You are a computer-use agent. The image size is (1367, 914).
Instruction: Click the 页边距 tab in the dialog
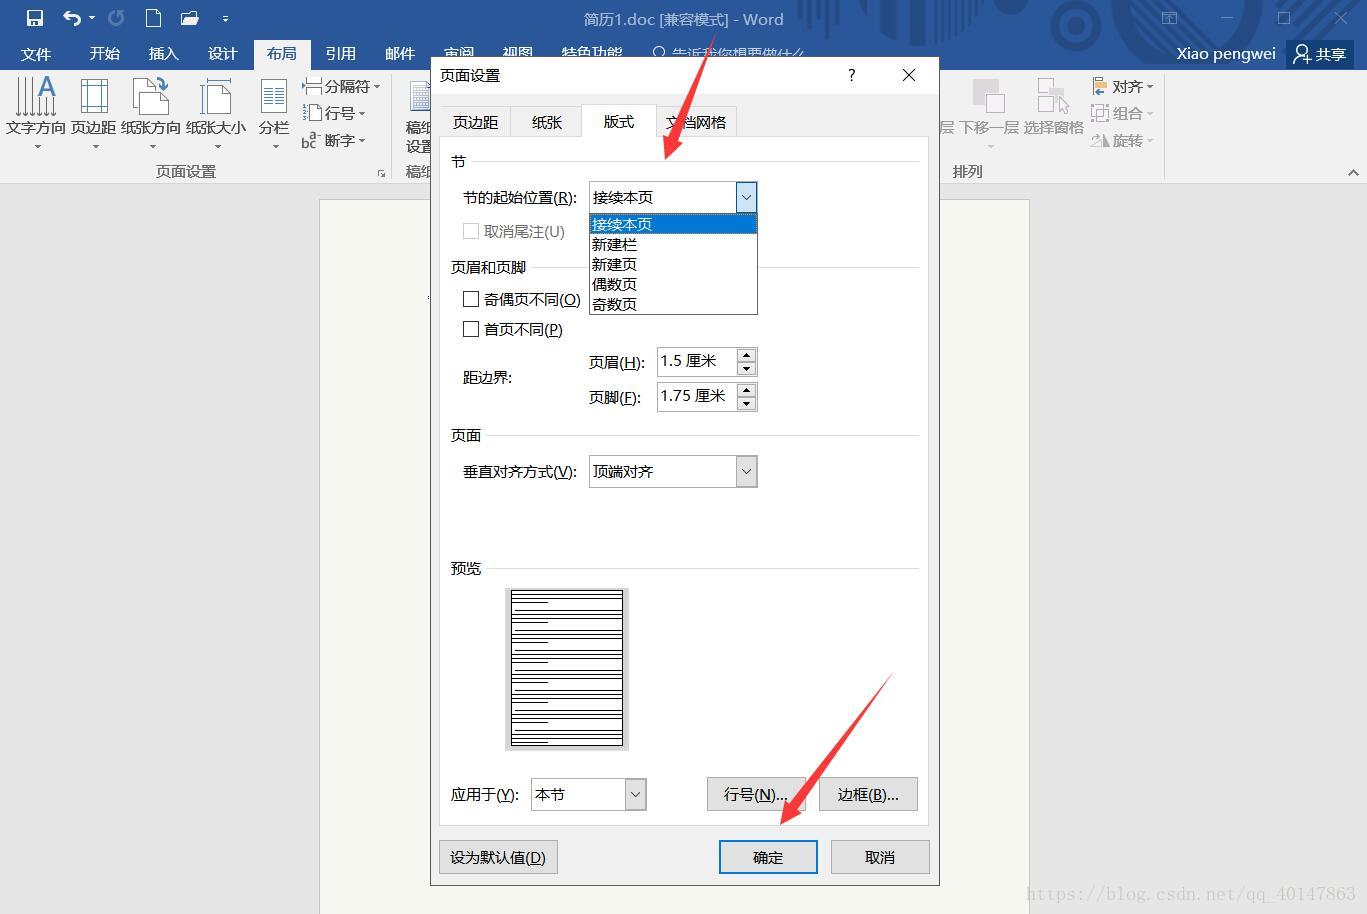(x=475, y=122)
